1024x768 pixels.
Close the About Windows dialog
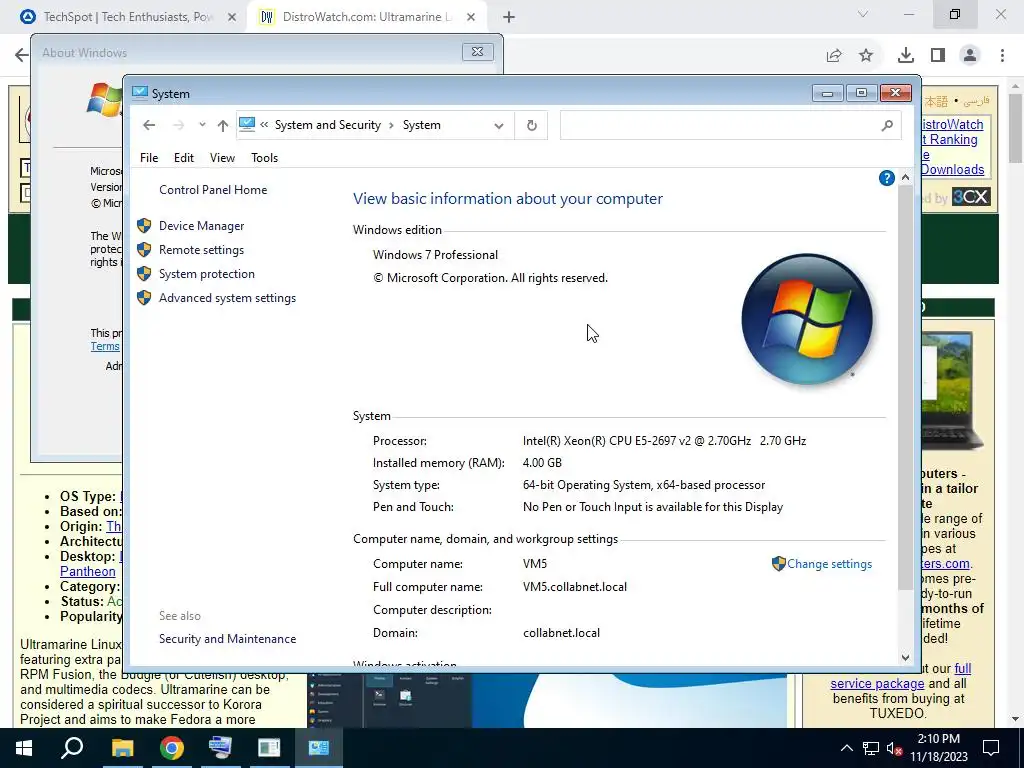477,52
